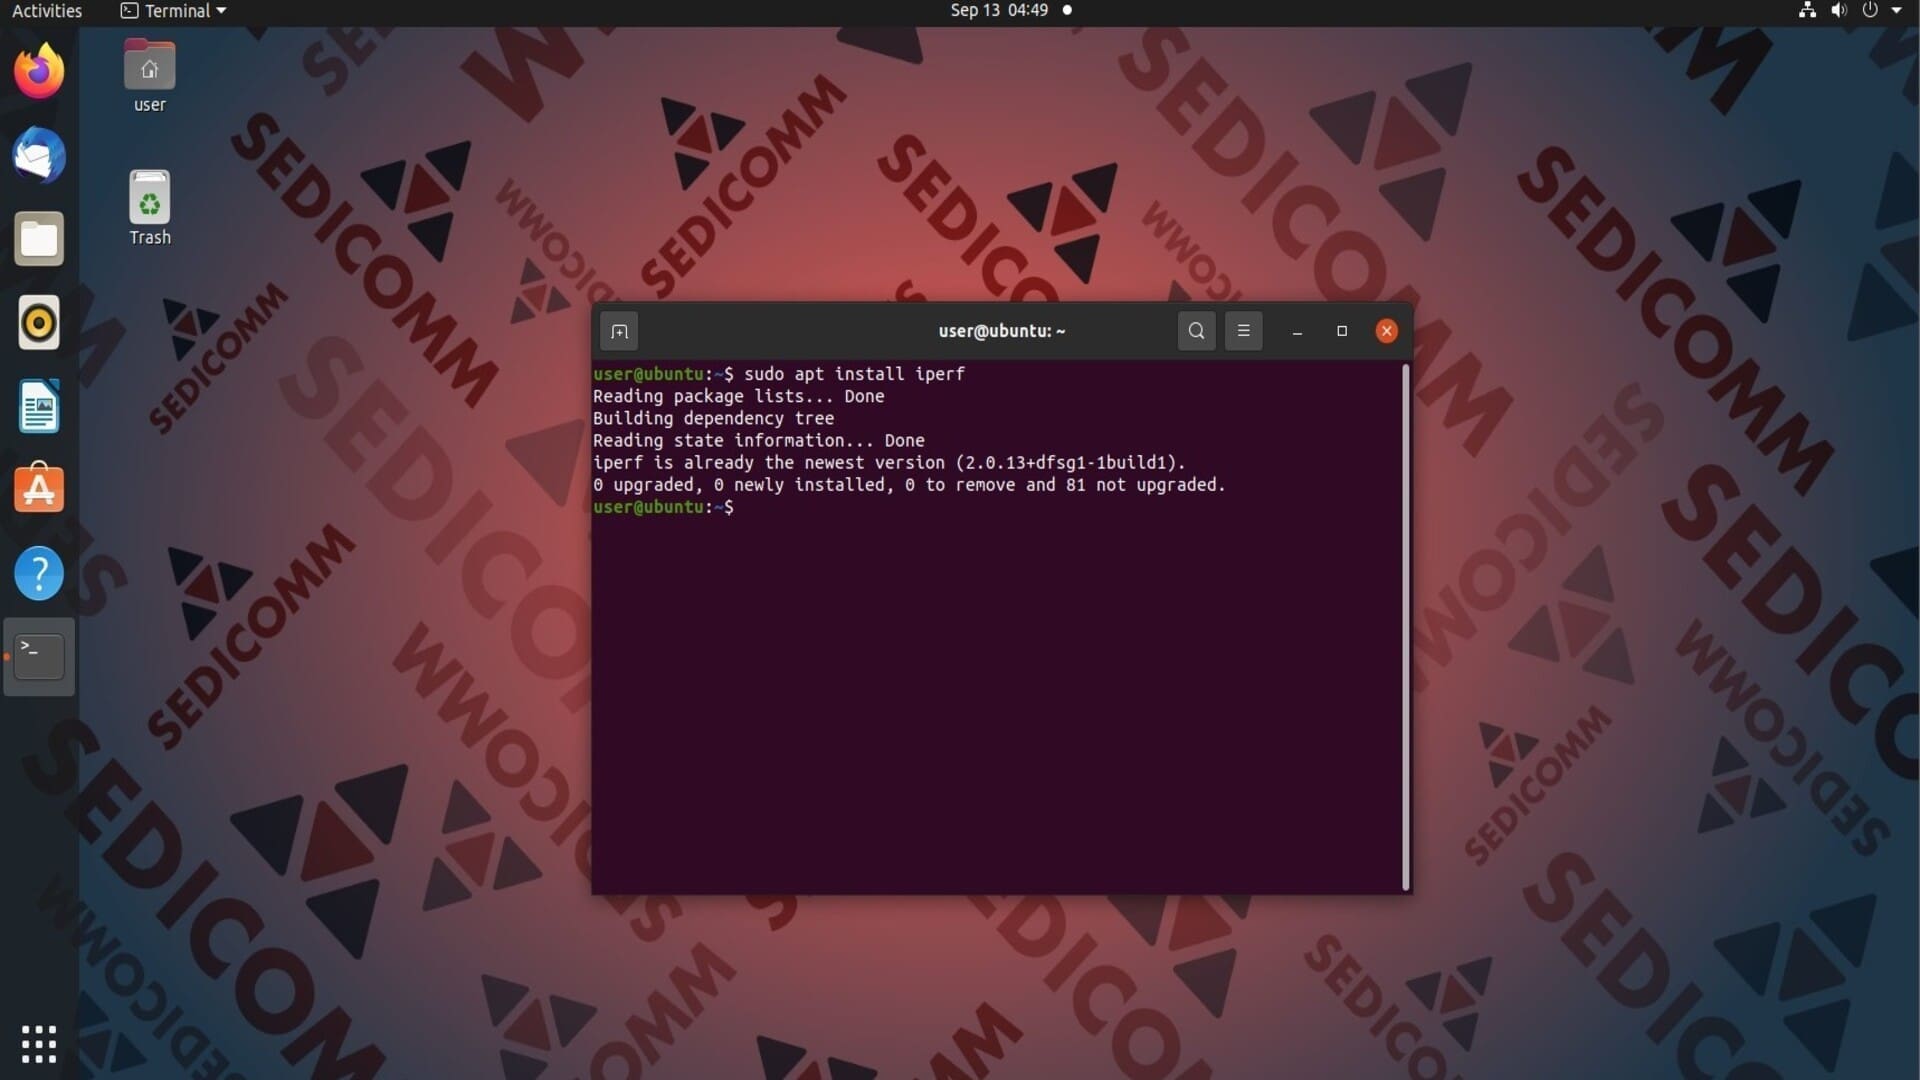1920x1080 pixels.
Task: Open the user home folder desktop icon
Action: point(150,76)
